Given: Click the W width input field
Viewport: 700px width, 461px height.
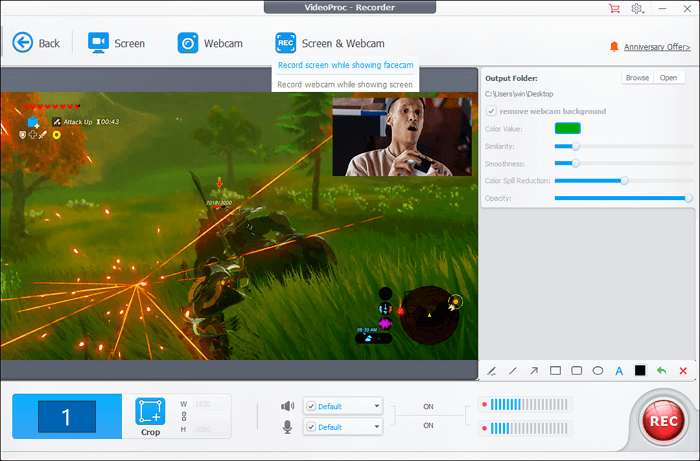Looking at the screenshot, I should [x=210, y=404].
